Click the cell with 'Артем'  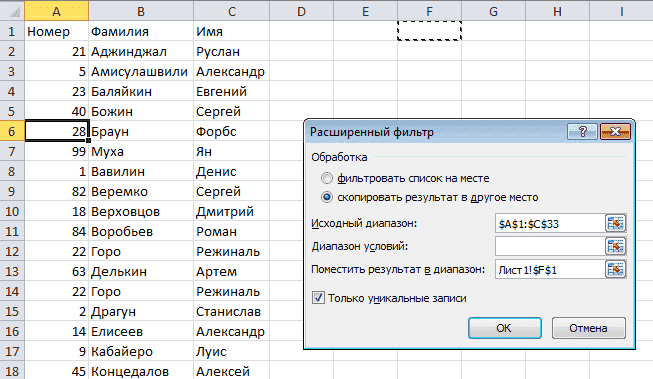coord(232,271)
